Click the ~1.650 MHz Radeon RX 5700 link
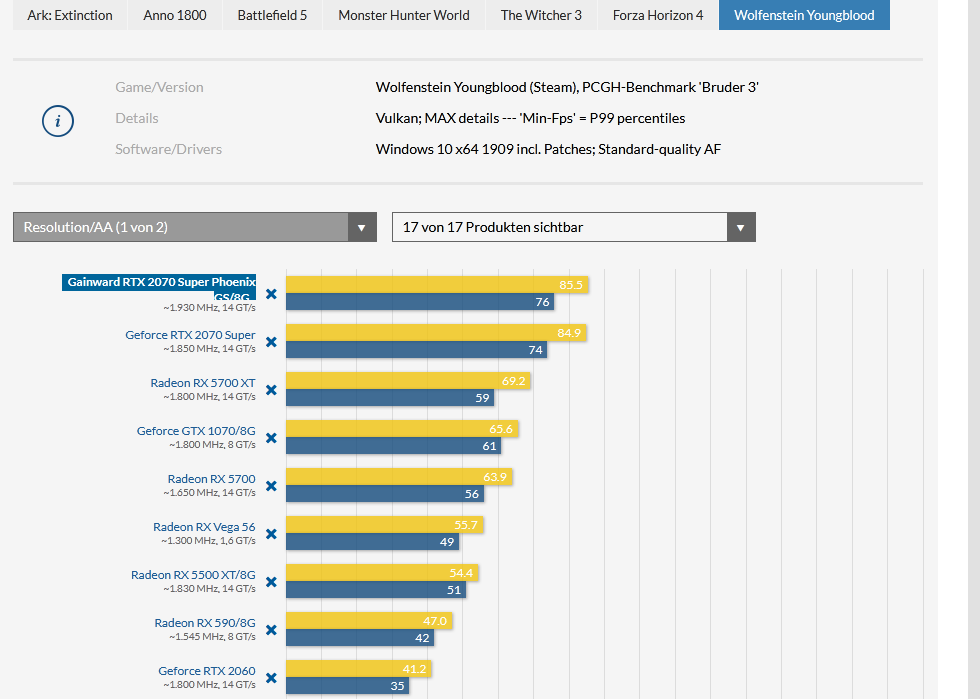980x699 pixels. click(x=211, y=479)
